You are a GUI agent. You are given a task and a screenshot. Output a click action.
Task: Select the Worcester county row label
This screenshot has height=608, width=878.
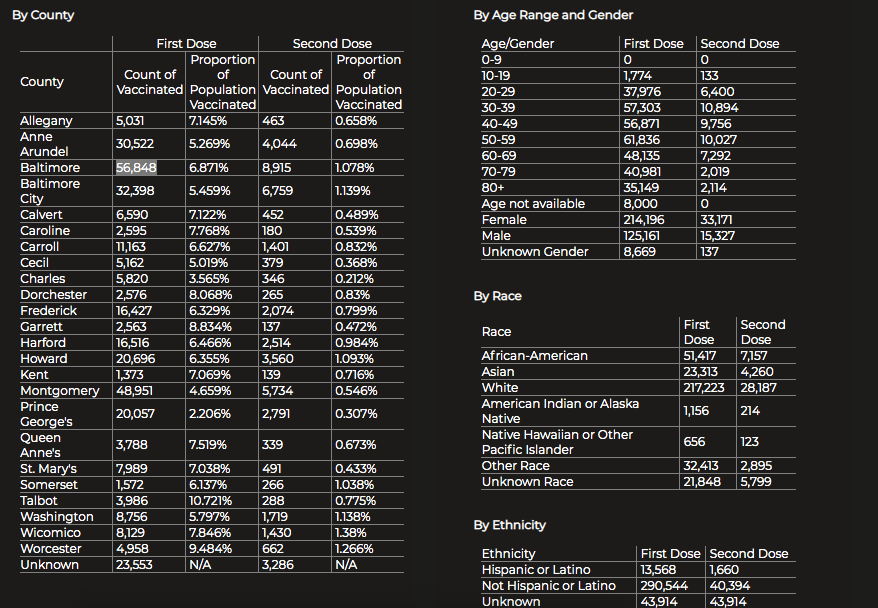pyautogui.click(x=50, y=549)
